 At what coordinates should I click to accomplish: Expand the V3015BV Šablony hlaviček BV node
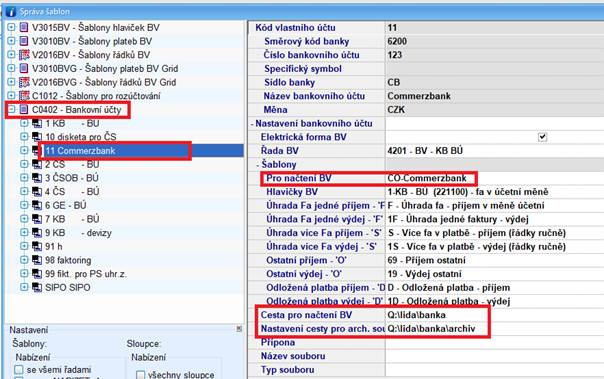tap(11, 27)
